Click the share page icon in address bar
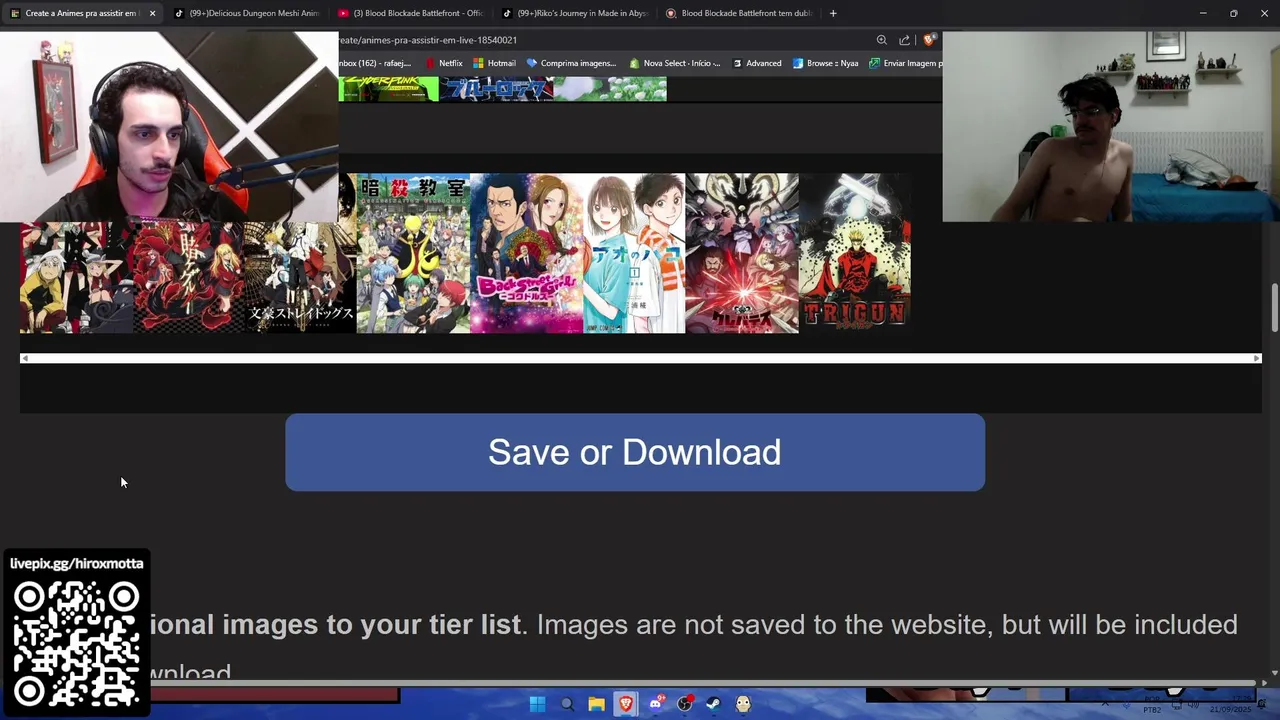Image resolution: width=1280 pixels, height=720 pixels. click(904, 40)
